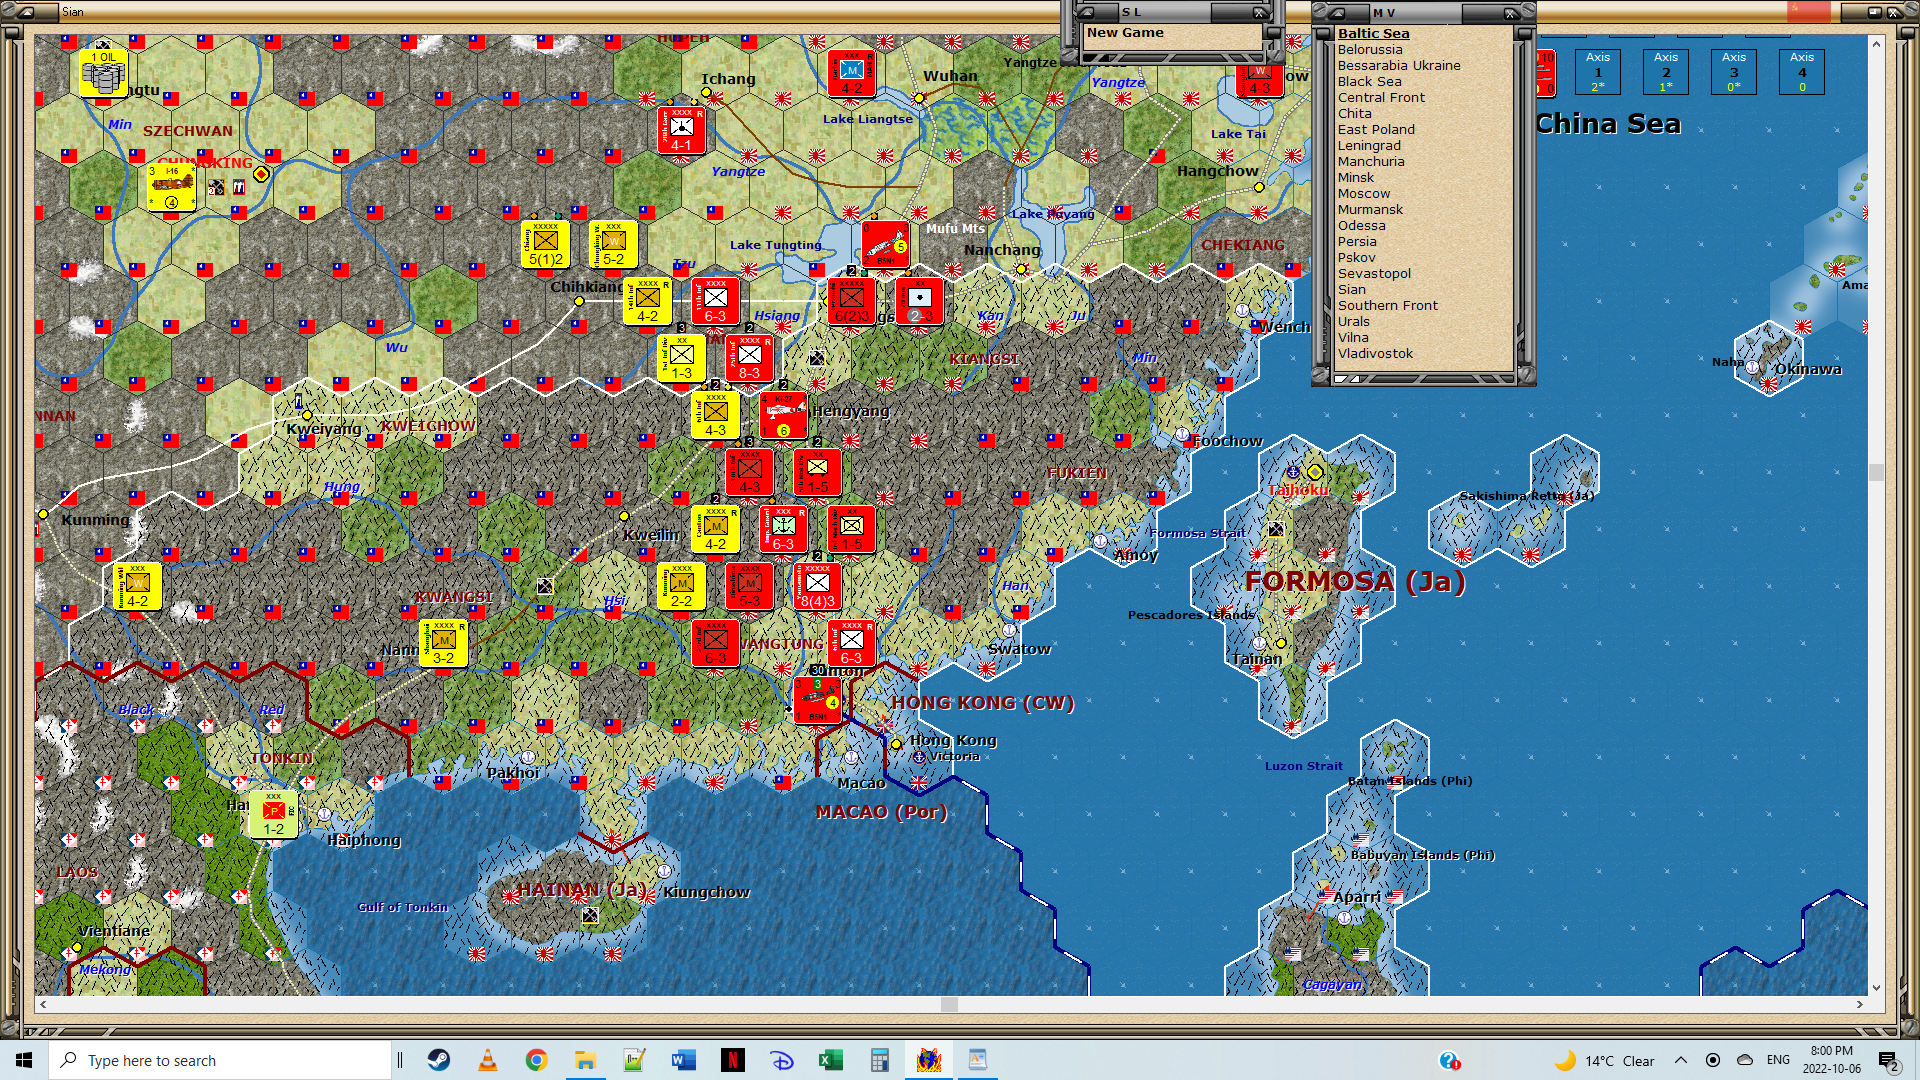Click the map scrollbar up arrow

coord(1876,44)
